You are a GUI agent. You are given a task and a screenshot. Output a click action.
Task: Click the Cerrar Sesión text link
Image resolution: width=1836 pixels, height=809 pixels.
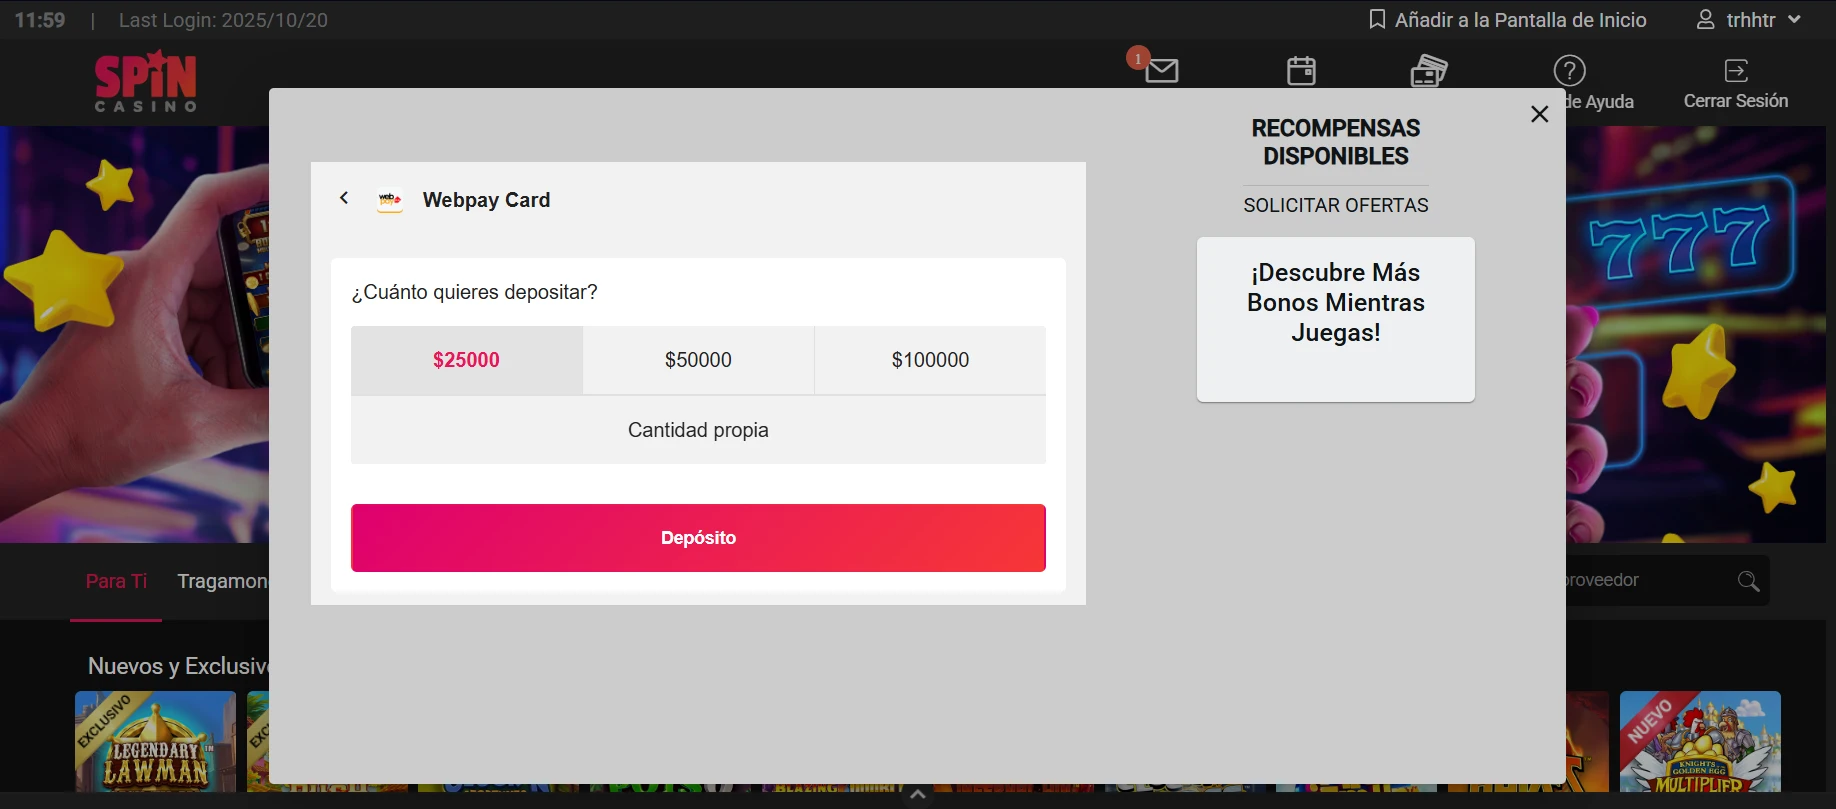click(1736, 101)
